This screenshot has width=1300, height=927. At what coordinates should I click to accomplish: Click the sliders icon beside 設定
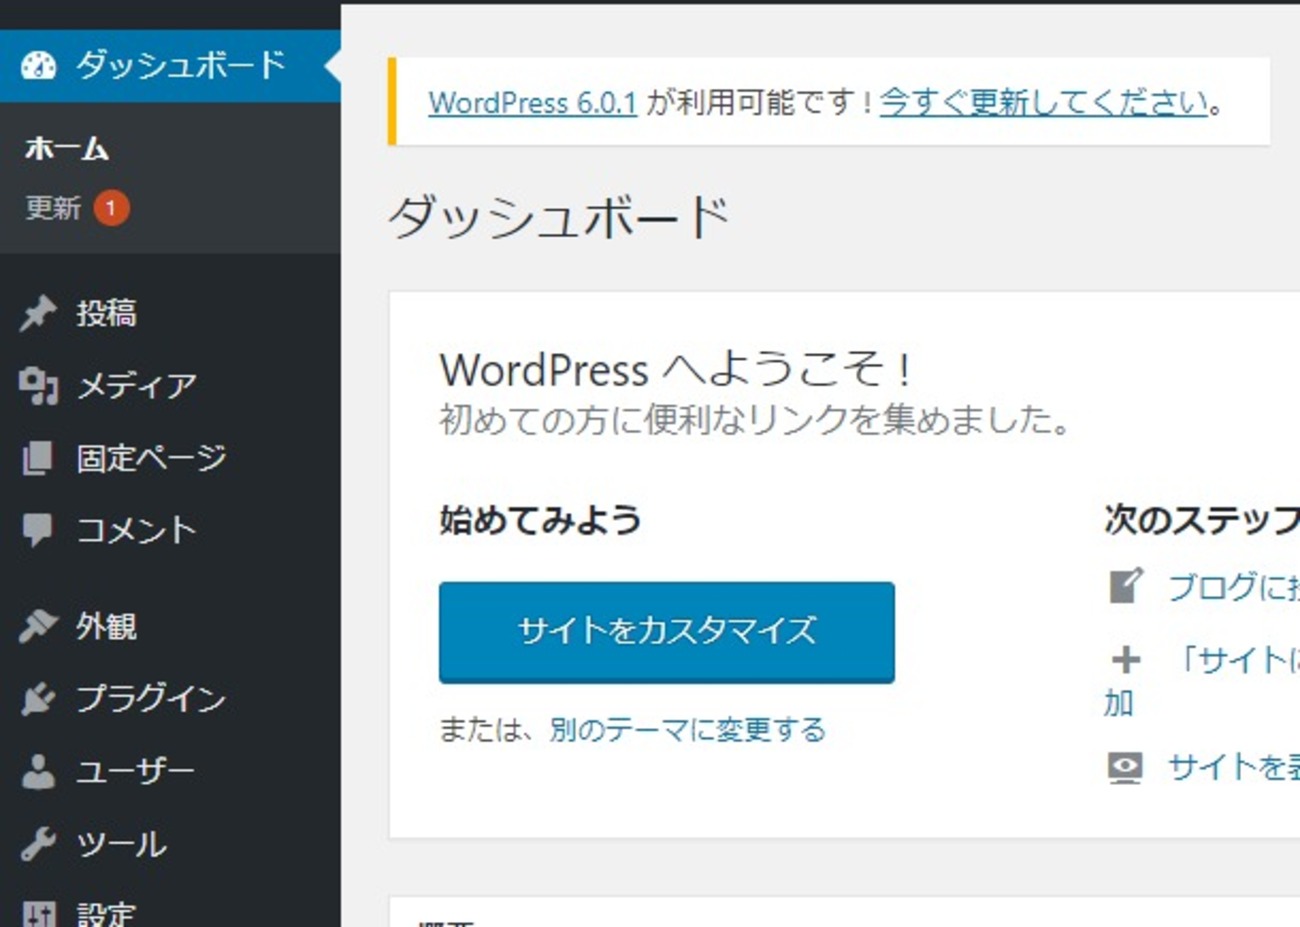(x=39, y=913)
